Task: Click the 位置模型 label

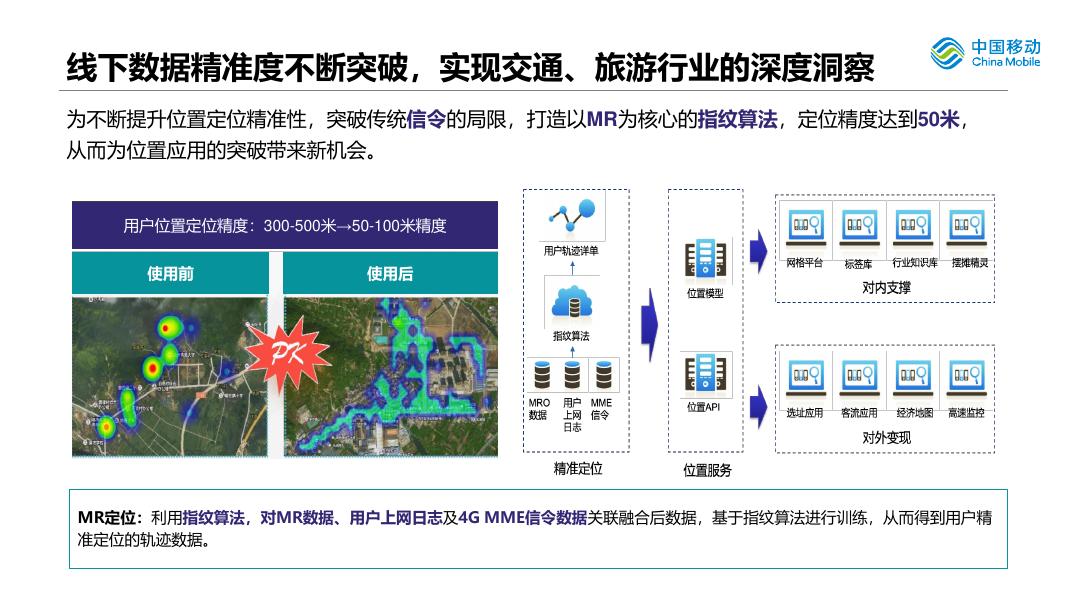Action: tap(705, 293)
